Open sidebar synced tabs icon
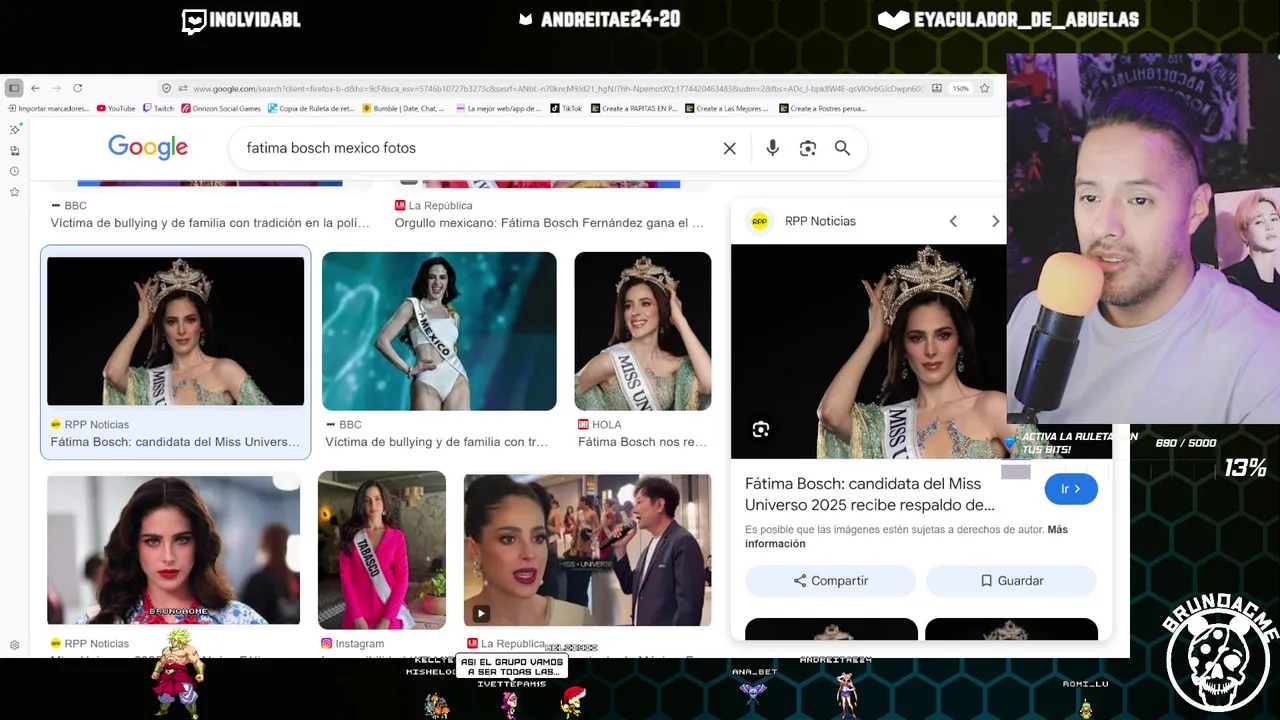 pos(14,151)
